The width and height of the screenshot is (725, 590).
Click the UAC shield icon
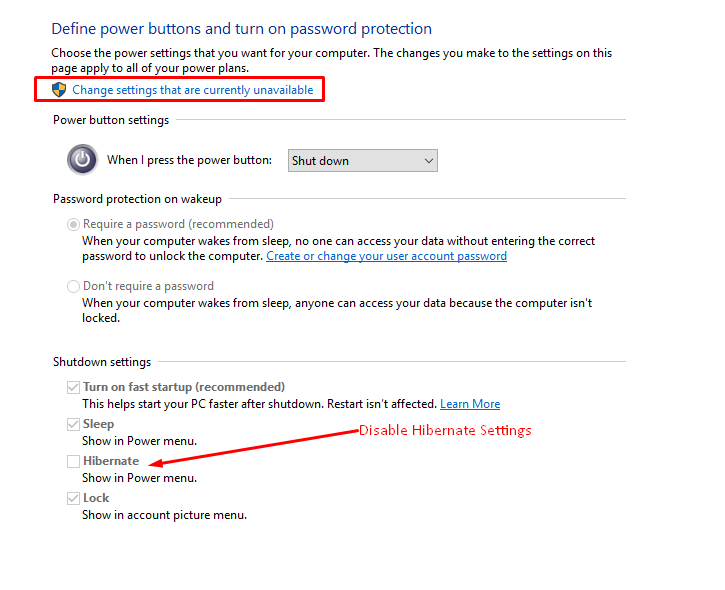[x=59, y=90]
